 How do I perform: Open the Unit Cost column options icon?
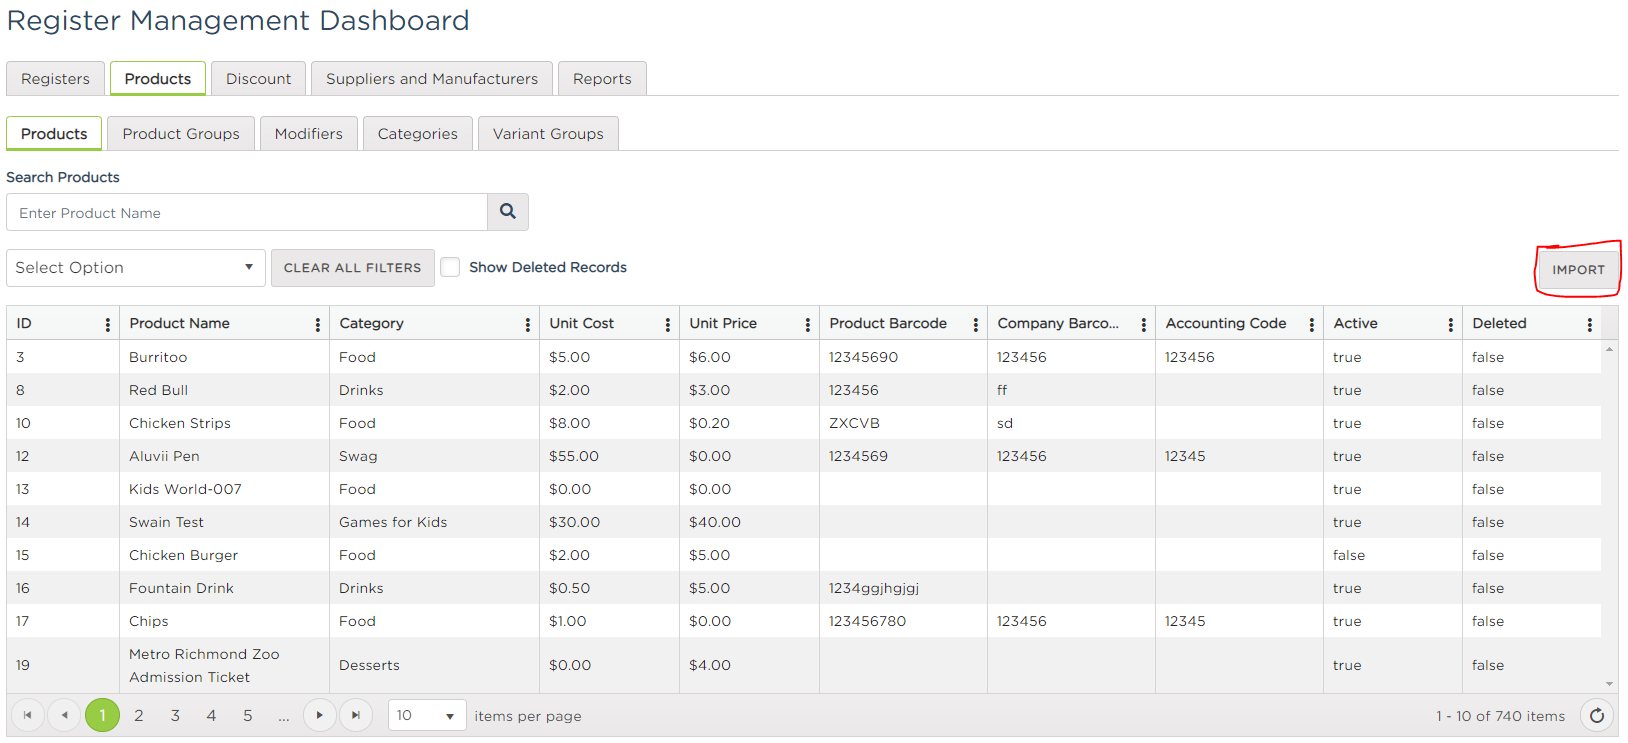(668, 324)
